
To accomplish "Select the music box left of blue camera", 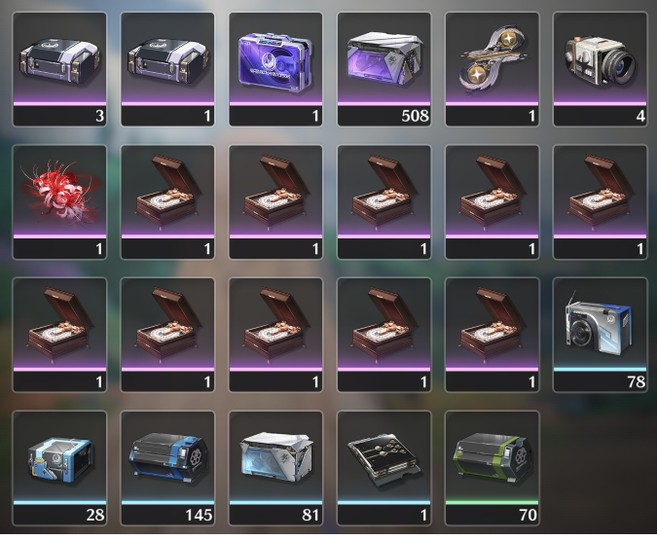I will [x=492, y=335].
